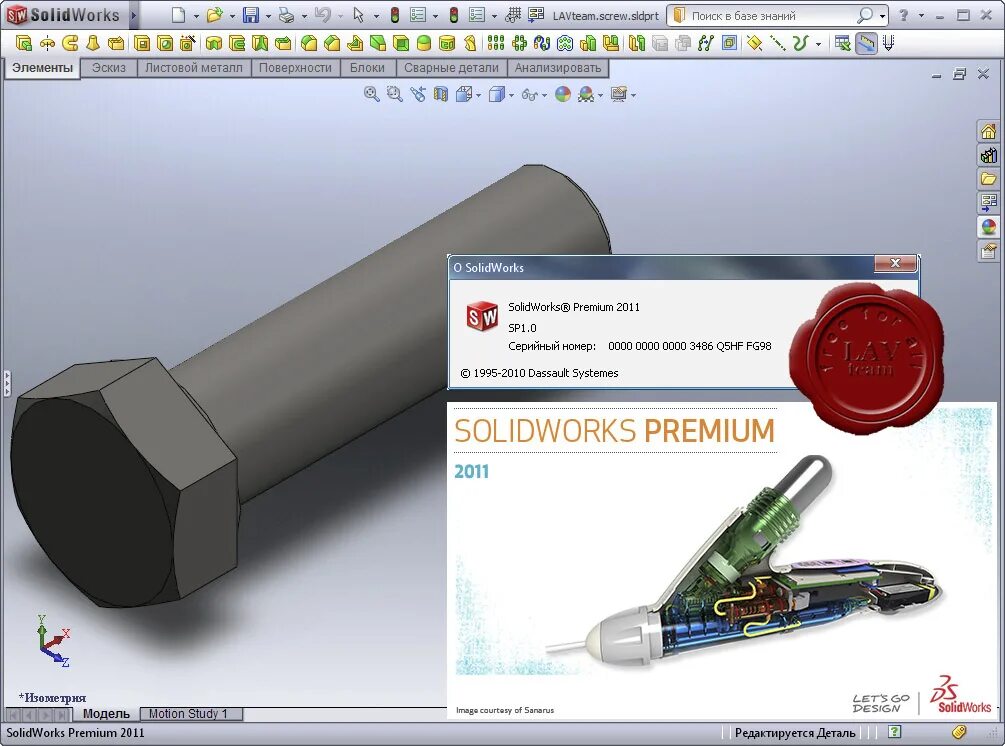Open the Design Library side panel icon
This screenshot has height=746, width=1005.
tap(988, 155)
